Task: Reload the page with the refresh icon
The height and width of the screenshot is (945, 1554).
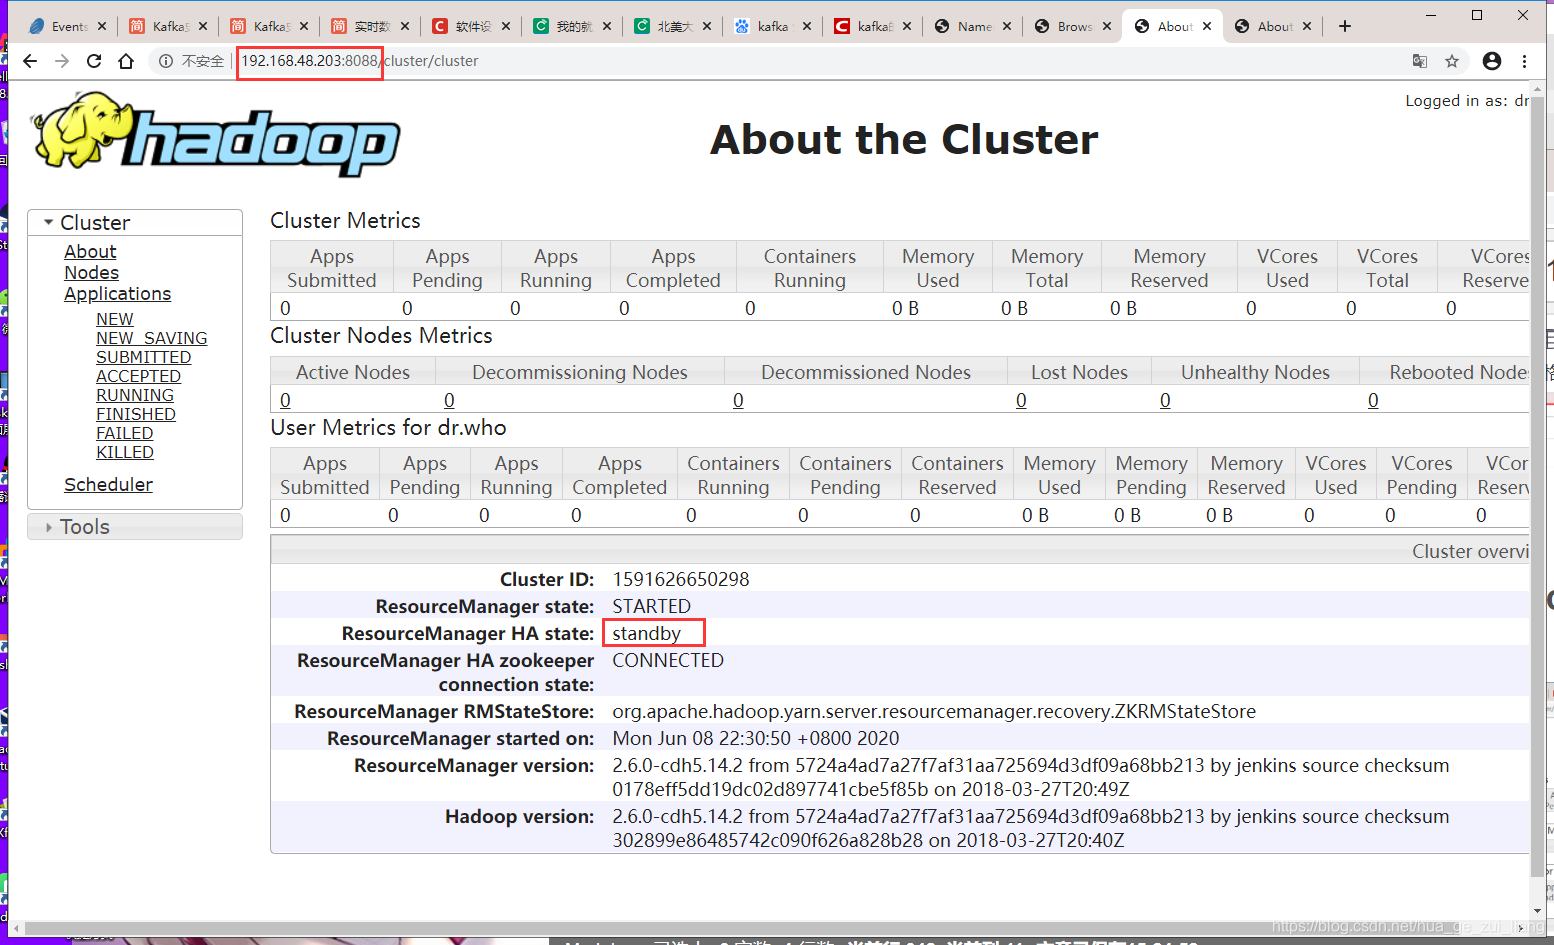Action: pyautogui.click(x=94, y=61)
